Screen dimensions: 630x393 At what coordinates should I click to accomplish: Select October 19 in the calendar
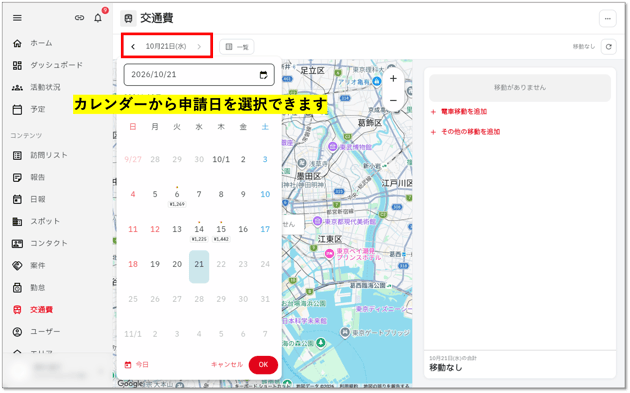[155, 264]
